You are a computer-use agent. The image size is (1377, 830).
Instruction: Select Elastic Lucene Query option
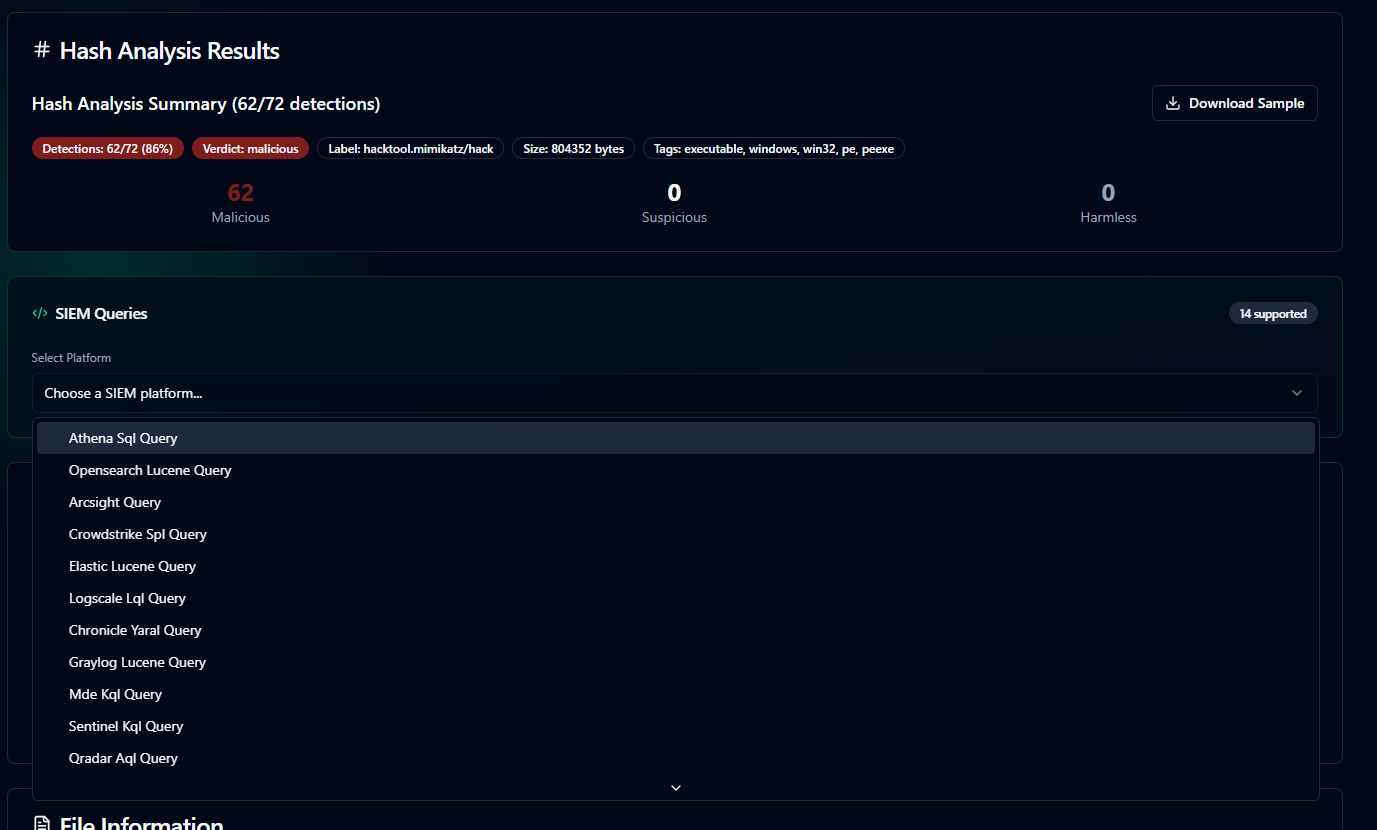click(676, 566)
